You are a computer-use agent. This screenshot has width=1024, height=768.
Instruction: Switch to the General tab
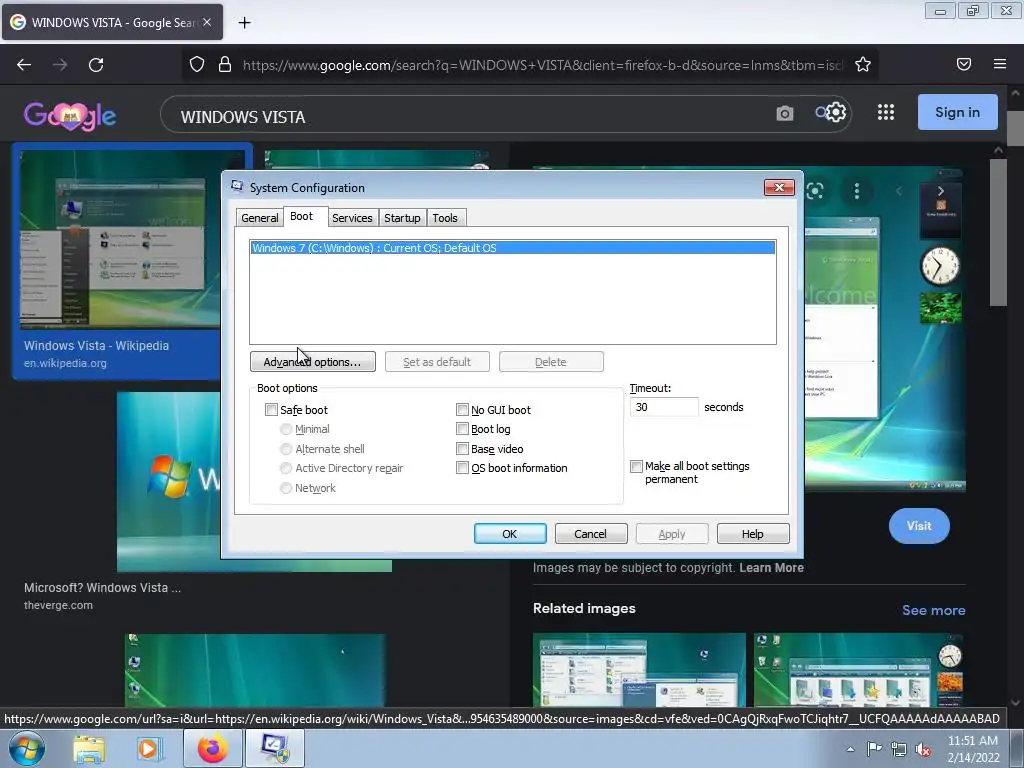[x=259, y=218]
